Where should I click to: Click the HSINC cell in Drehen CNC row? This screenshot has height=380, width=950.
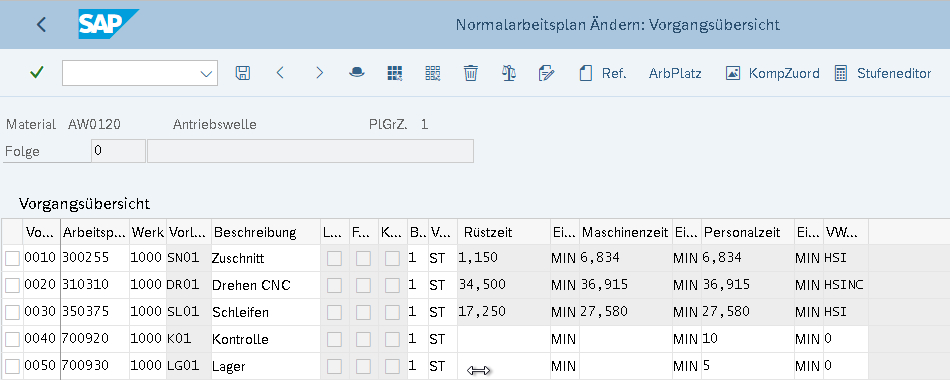[845, 285]
